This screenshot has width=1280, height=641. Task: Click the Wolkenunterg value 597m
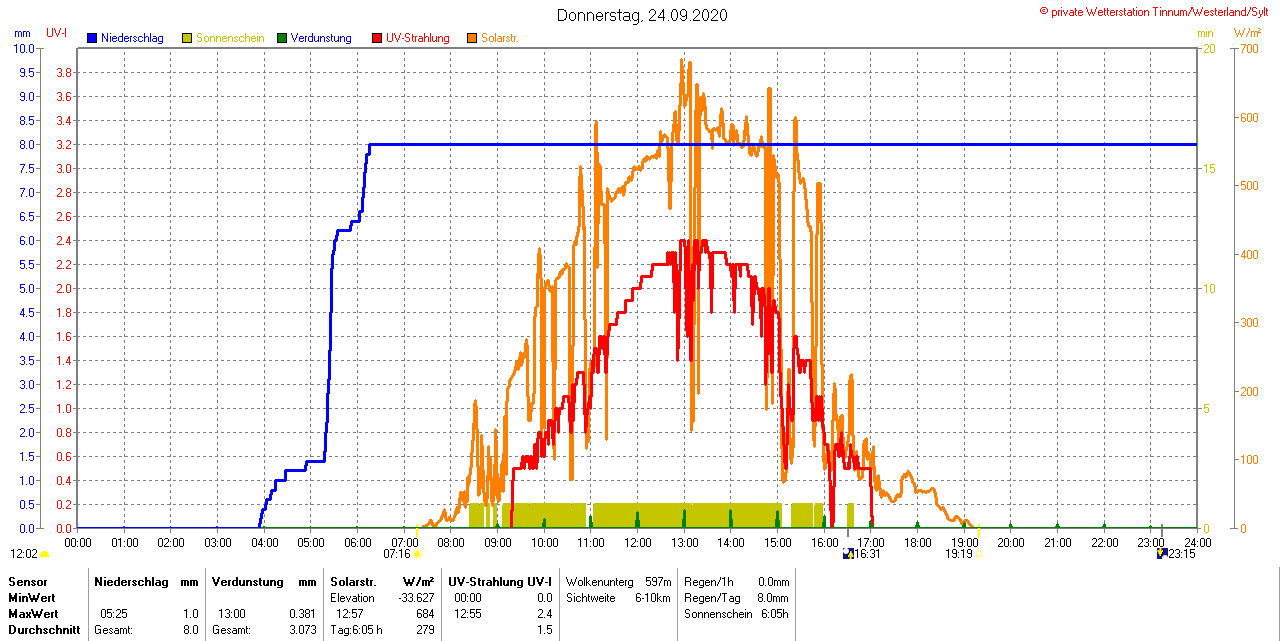coord(658,581)
